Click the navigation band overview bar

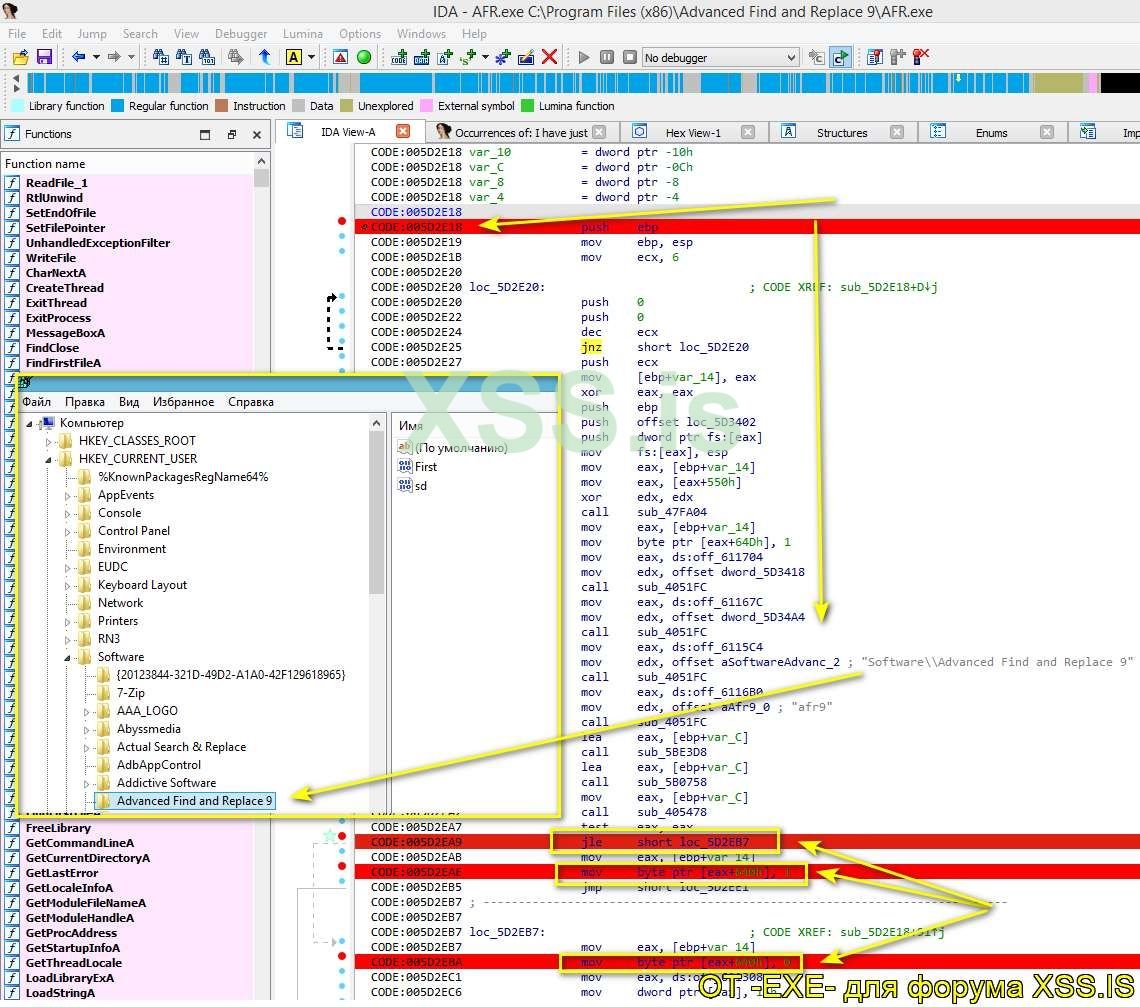click(x=560, y=83)
